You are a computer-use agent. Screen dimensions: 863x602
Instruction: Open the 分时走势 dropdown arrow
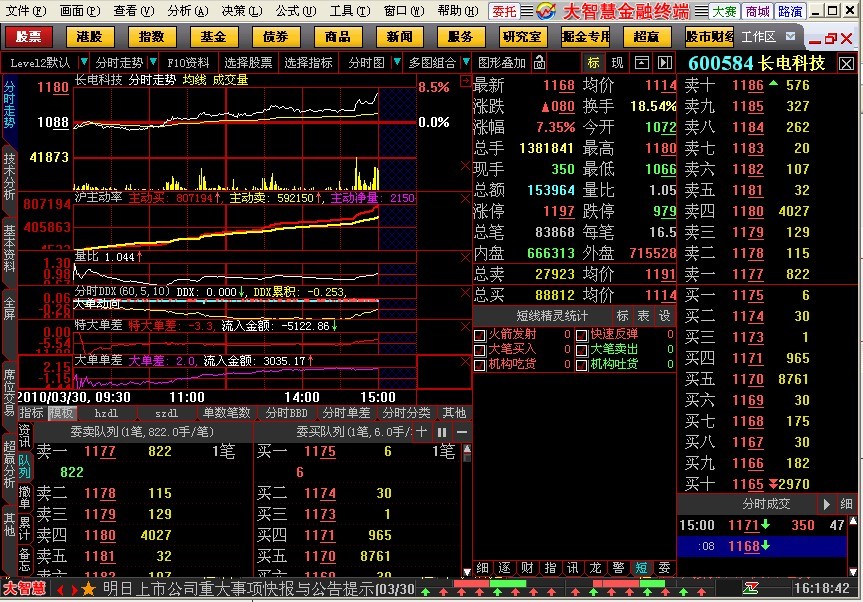tap(154, 62)
